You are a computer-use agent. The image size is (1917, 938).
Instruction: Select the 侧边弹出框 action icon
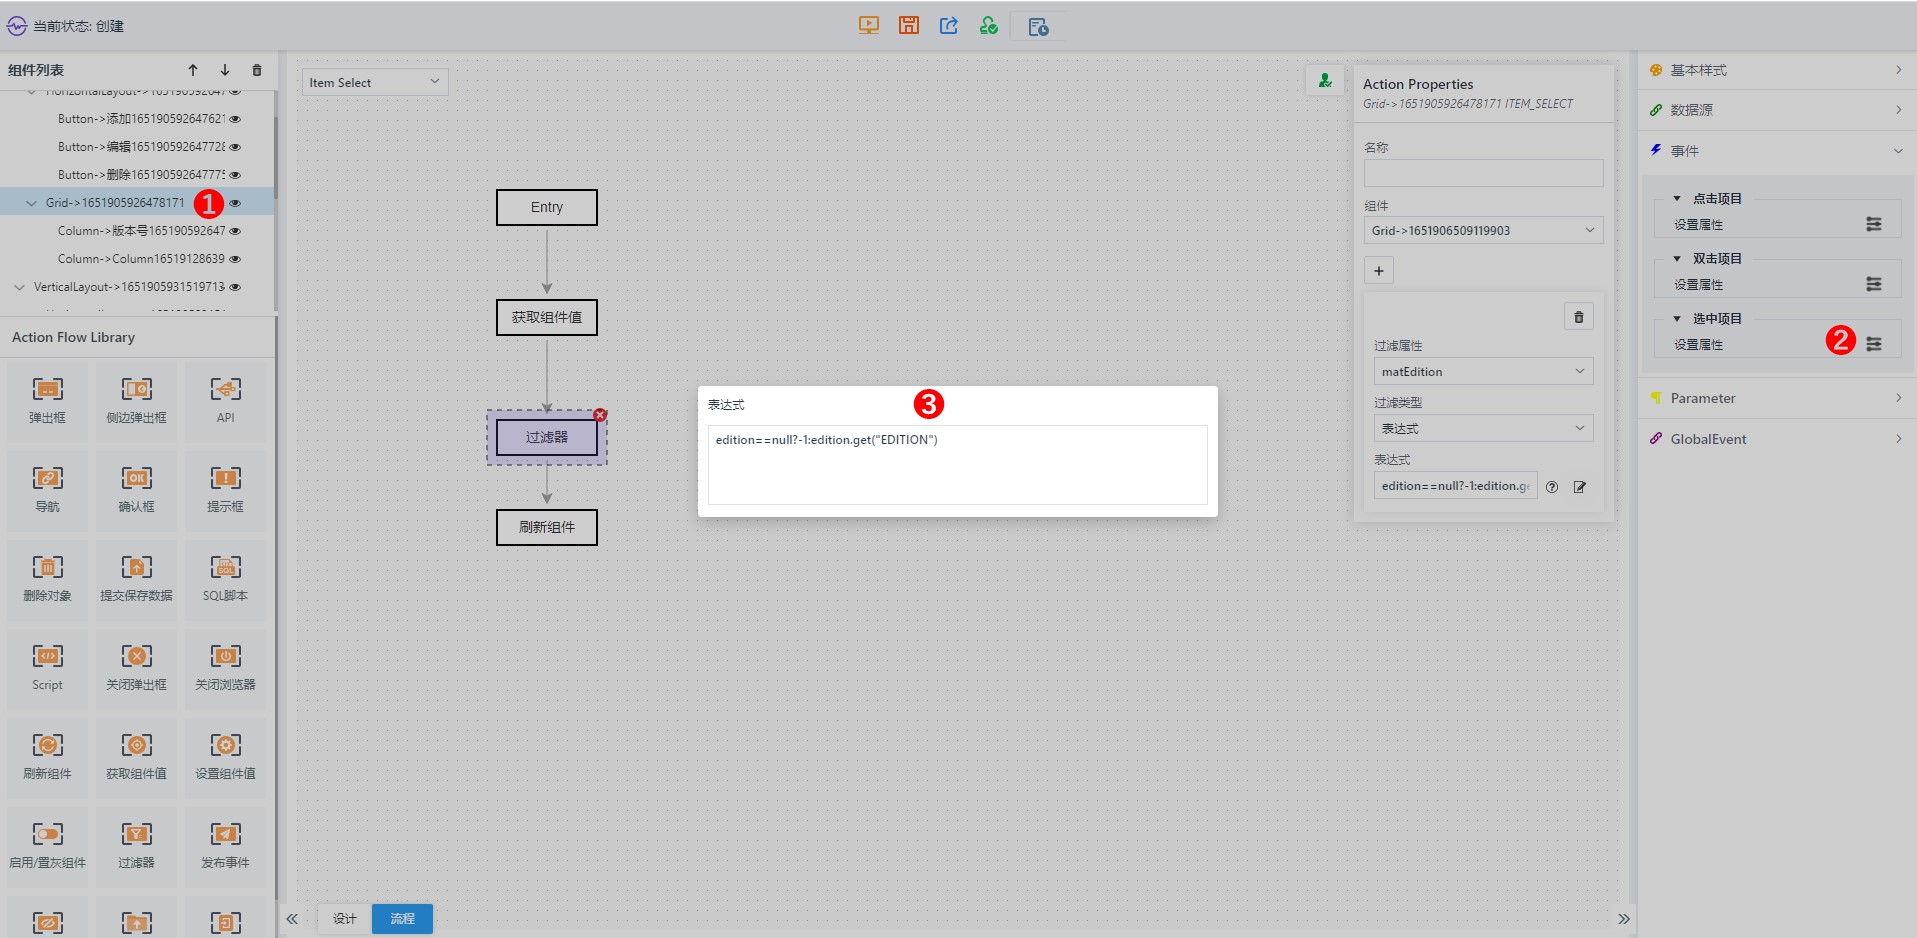click(x=136, y=389)
